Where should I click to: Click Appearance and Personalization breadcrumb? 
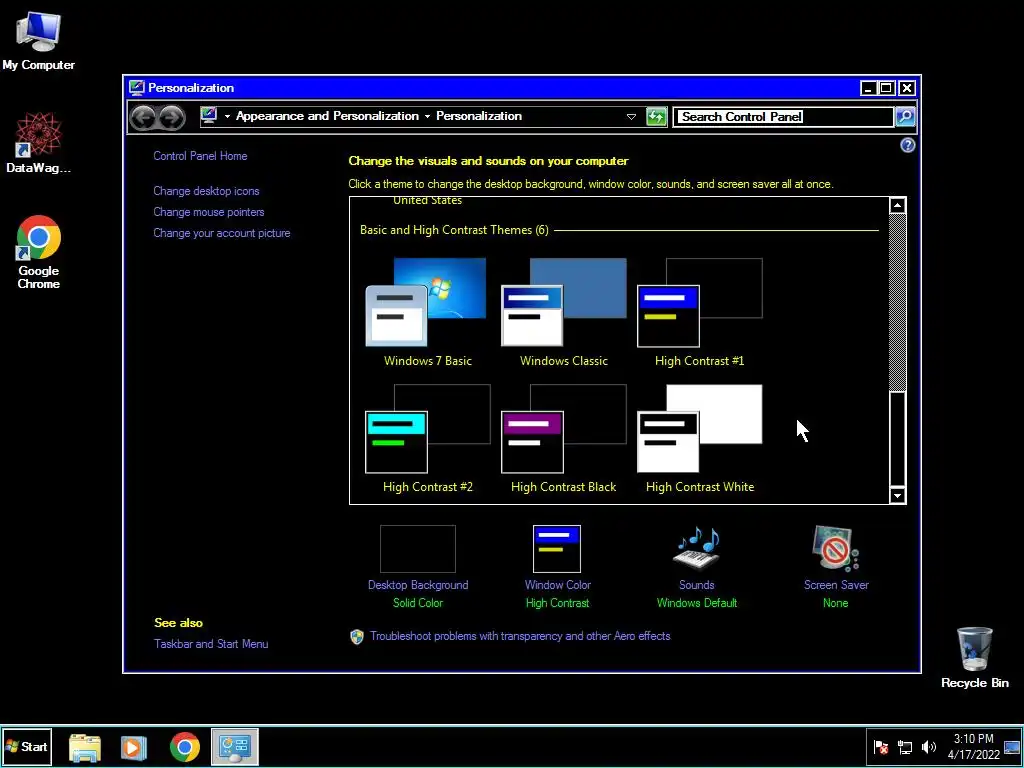point(327,116)
